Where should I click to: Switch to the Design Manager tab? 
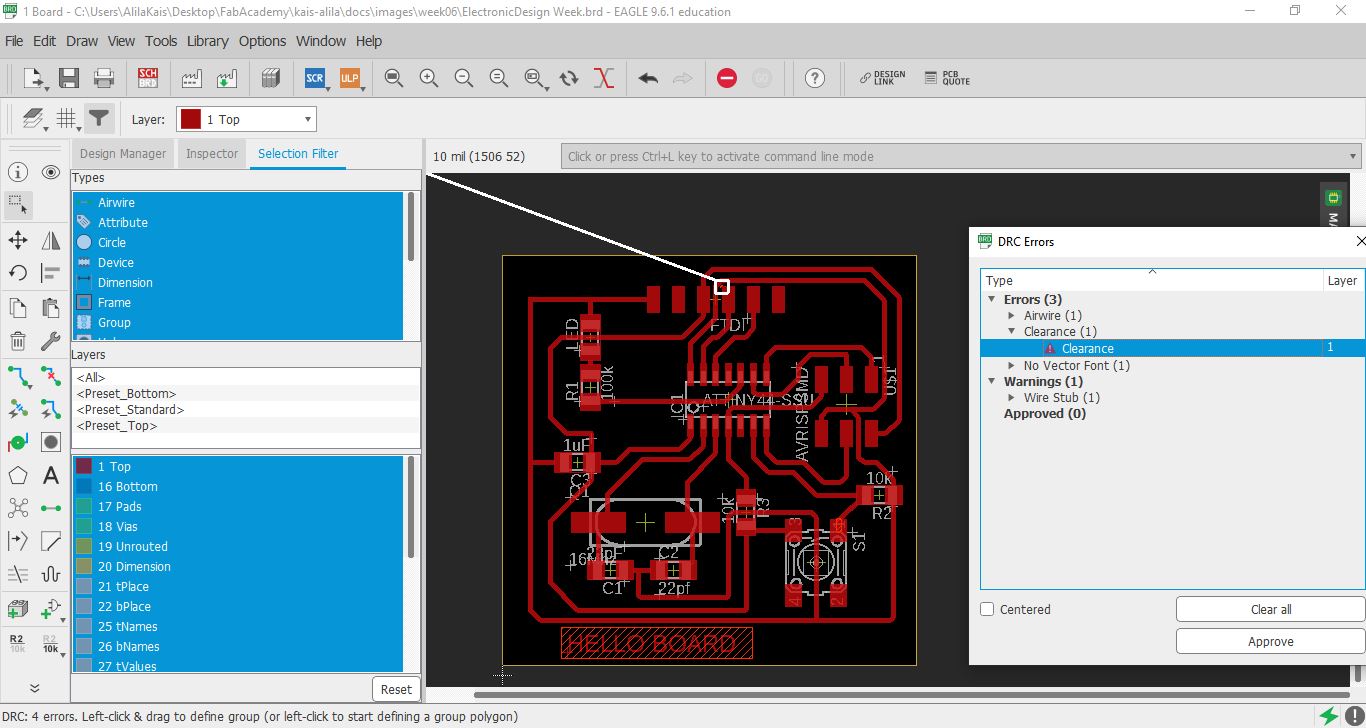[x=123, y=154]
